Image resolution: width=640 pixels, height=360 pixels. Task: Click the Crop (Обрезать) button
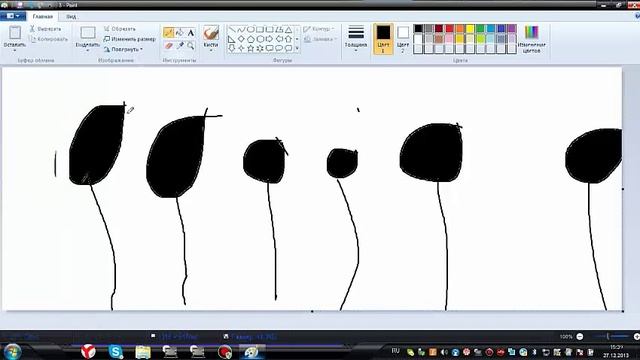point(120,29)
